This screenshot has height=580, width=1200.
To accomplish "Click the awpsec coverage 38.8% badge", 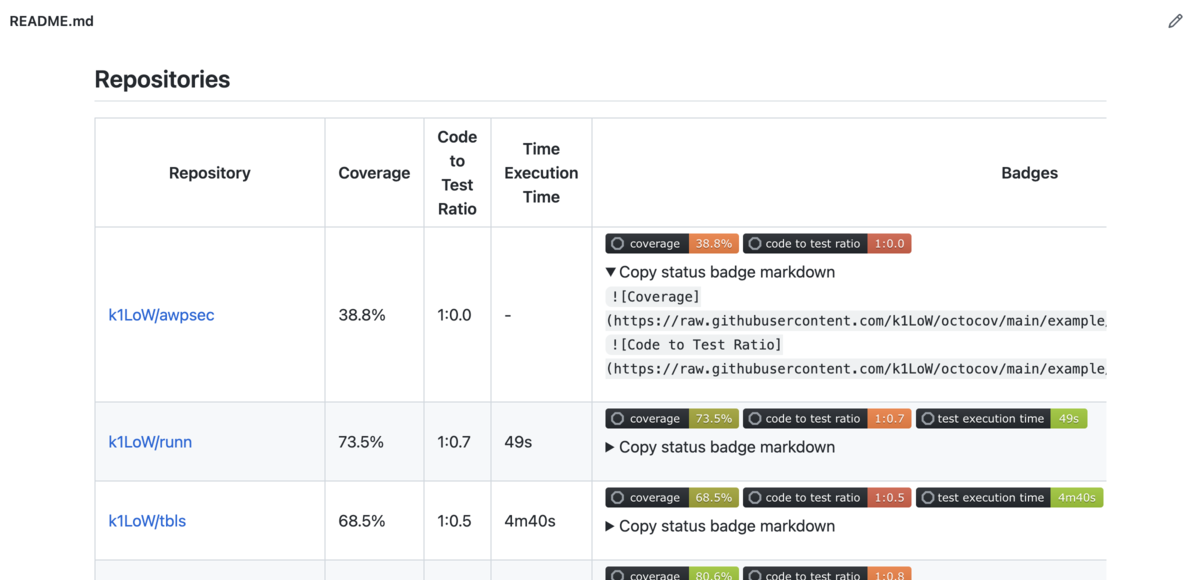I will [672, 244].
